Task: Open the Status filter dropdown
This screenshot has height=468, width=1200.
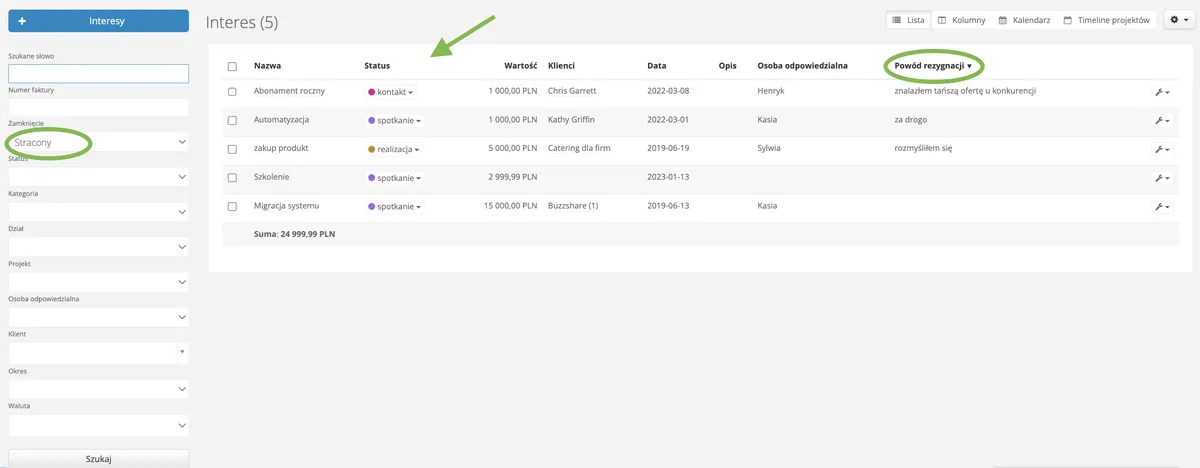Action: pos(98,177)
